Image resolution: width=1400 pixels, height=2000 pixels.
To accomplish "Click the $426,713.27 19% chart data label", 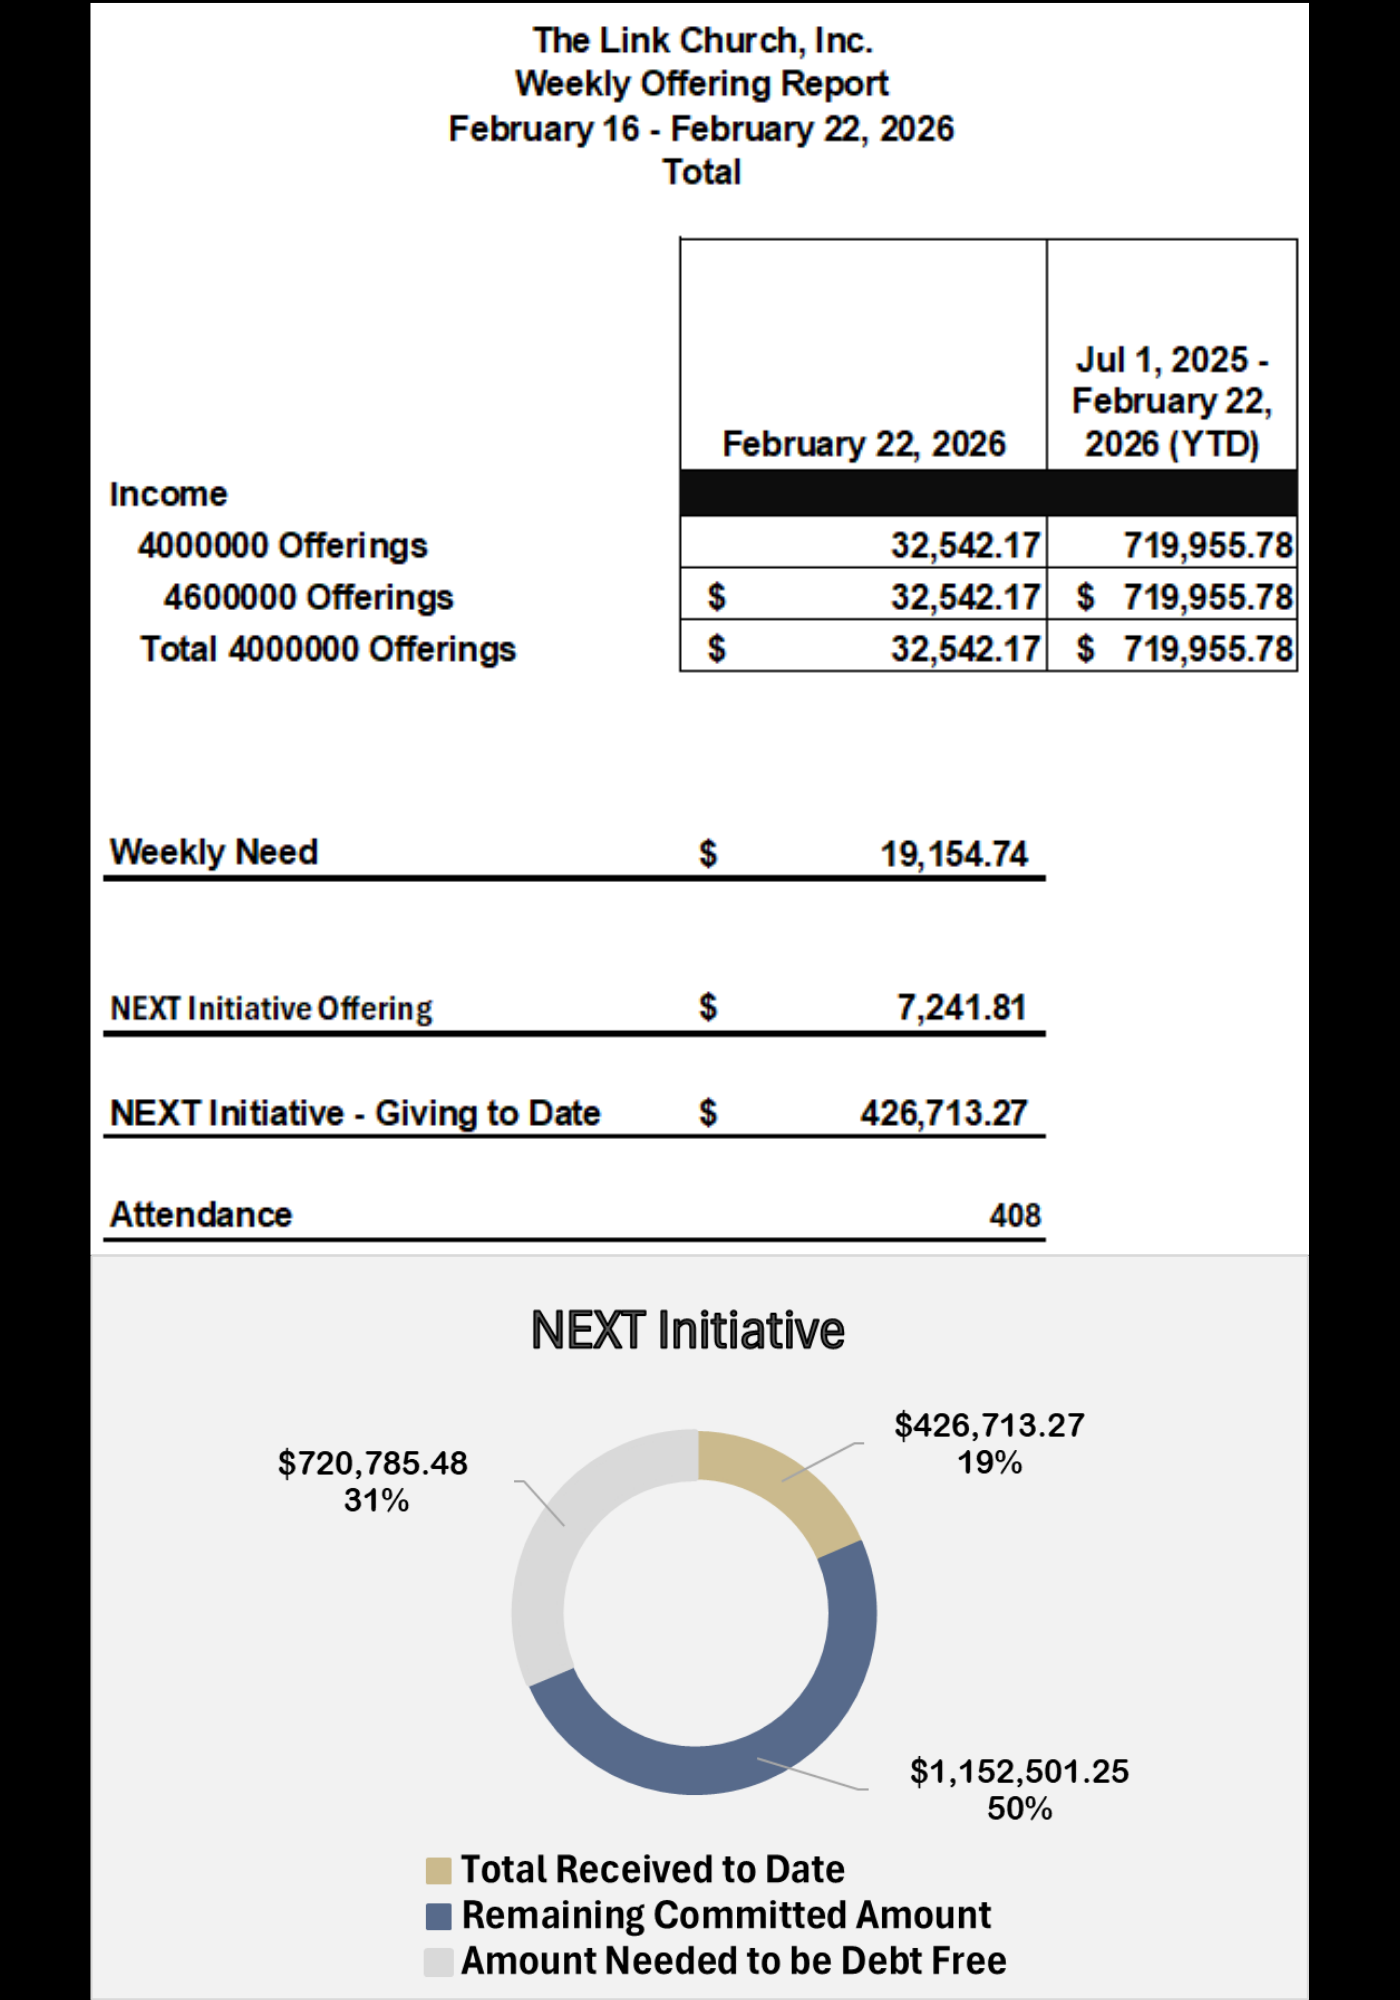I will (x=989, y=1443).
